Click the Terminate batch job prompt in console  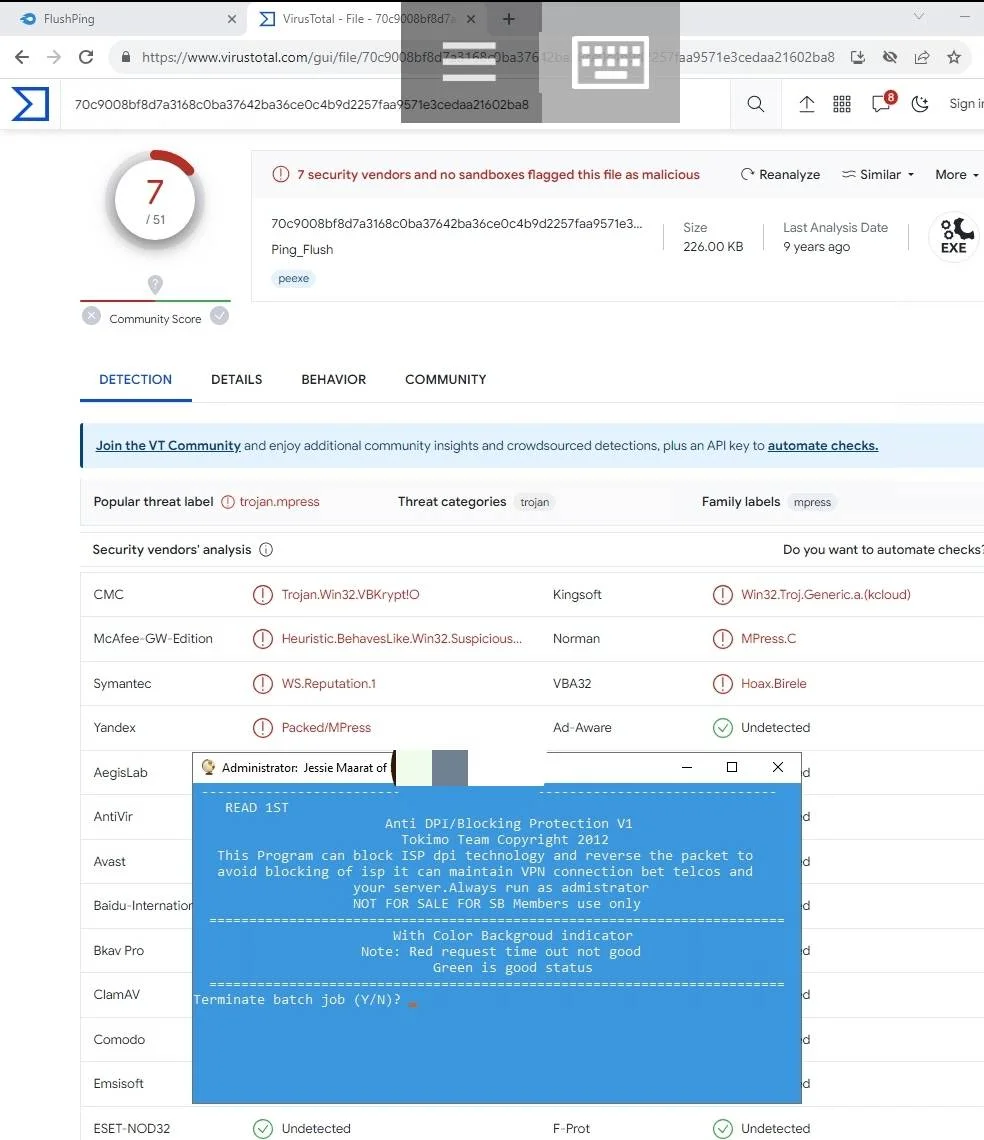point(297,1000)
